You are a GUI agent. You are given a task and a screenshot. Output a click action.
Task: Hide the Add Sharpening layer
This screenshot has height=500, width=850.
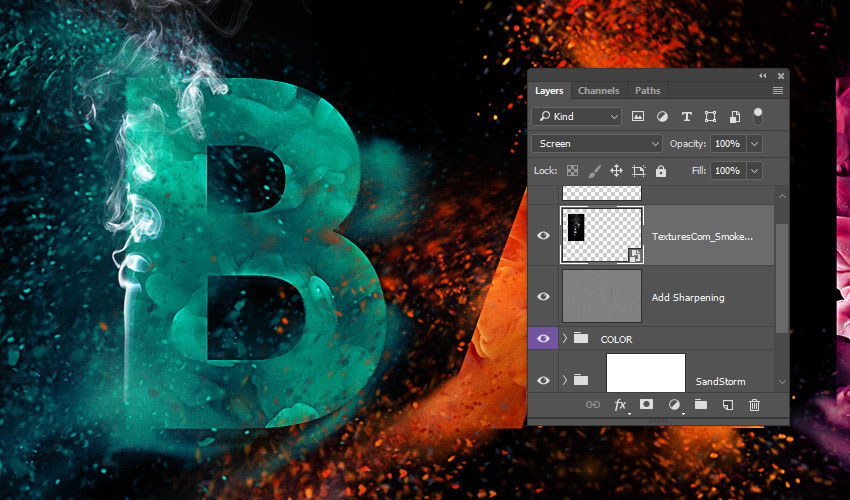coord(543,296)
